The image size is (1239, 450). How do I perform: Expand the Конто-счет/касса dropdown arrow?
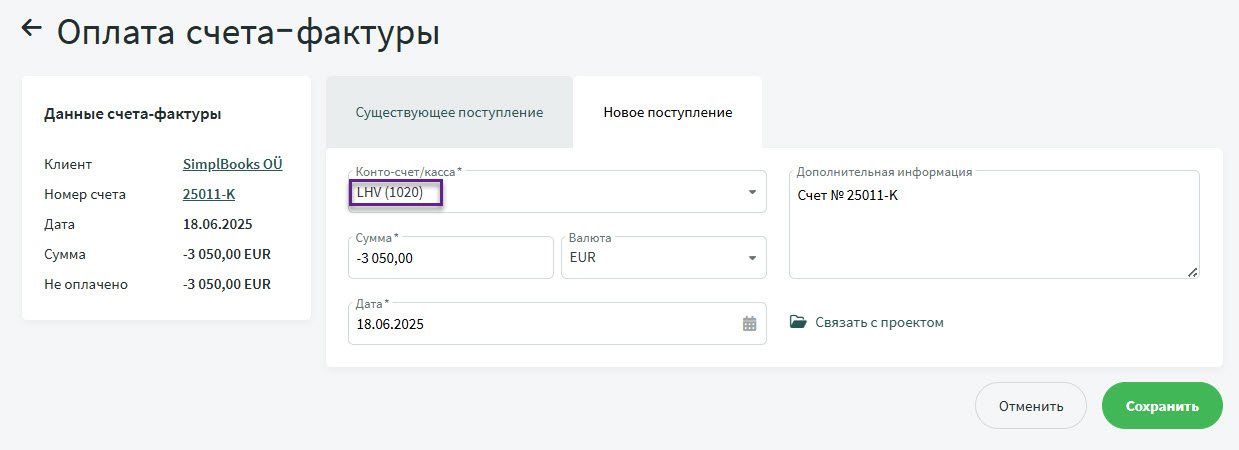[752, 192]
